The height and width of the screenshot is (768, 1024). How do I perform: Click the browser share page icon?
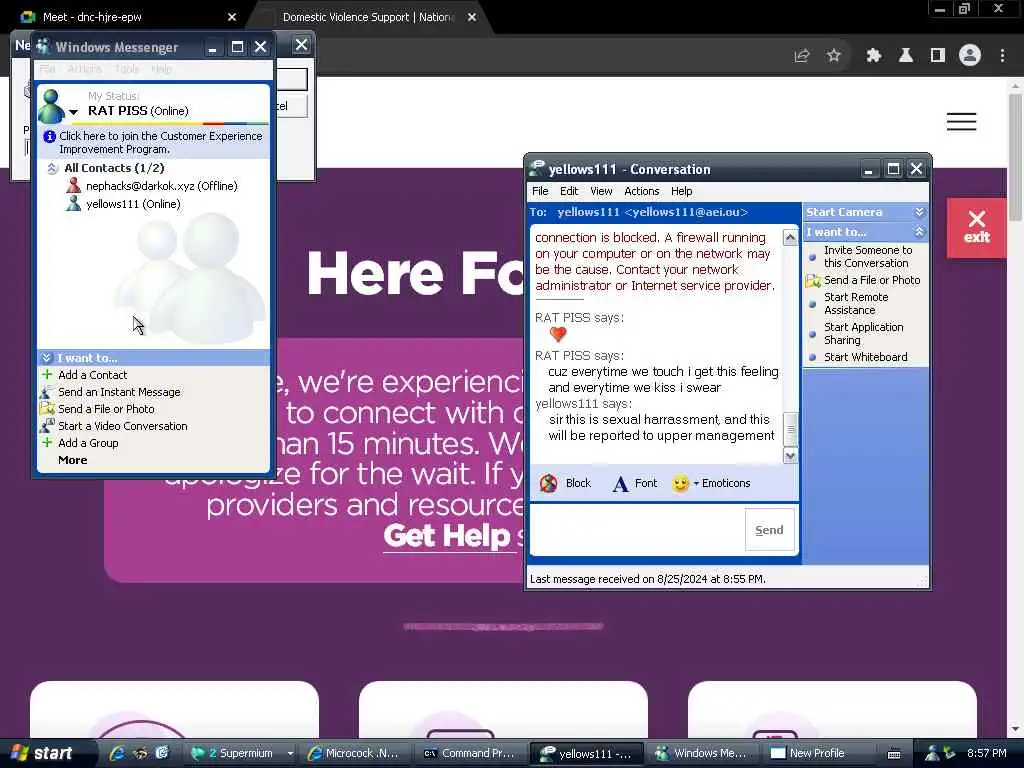(x=801, y=56)
